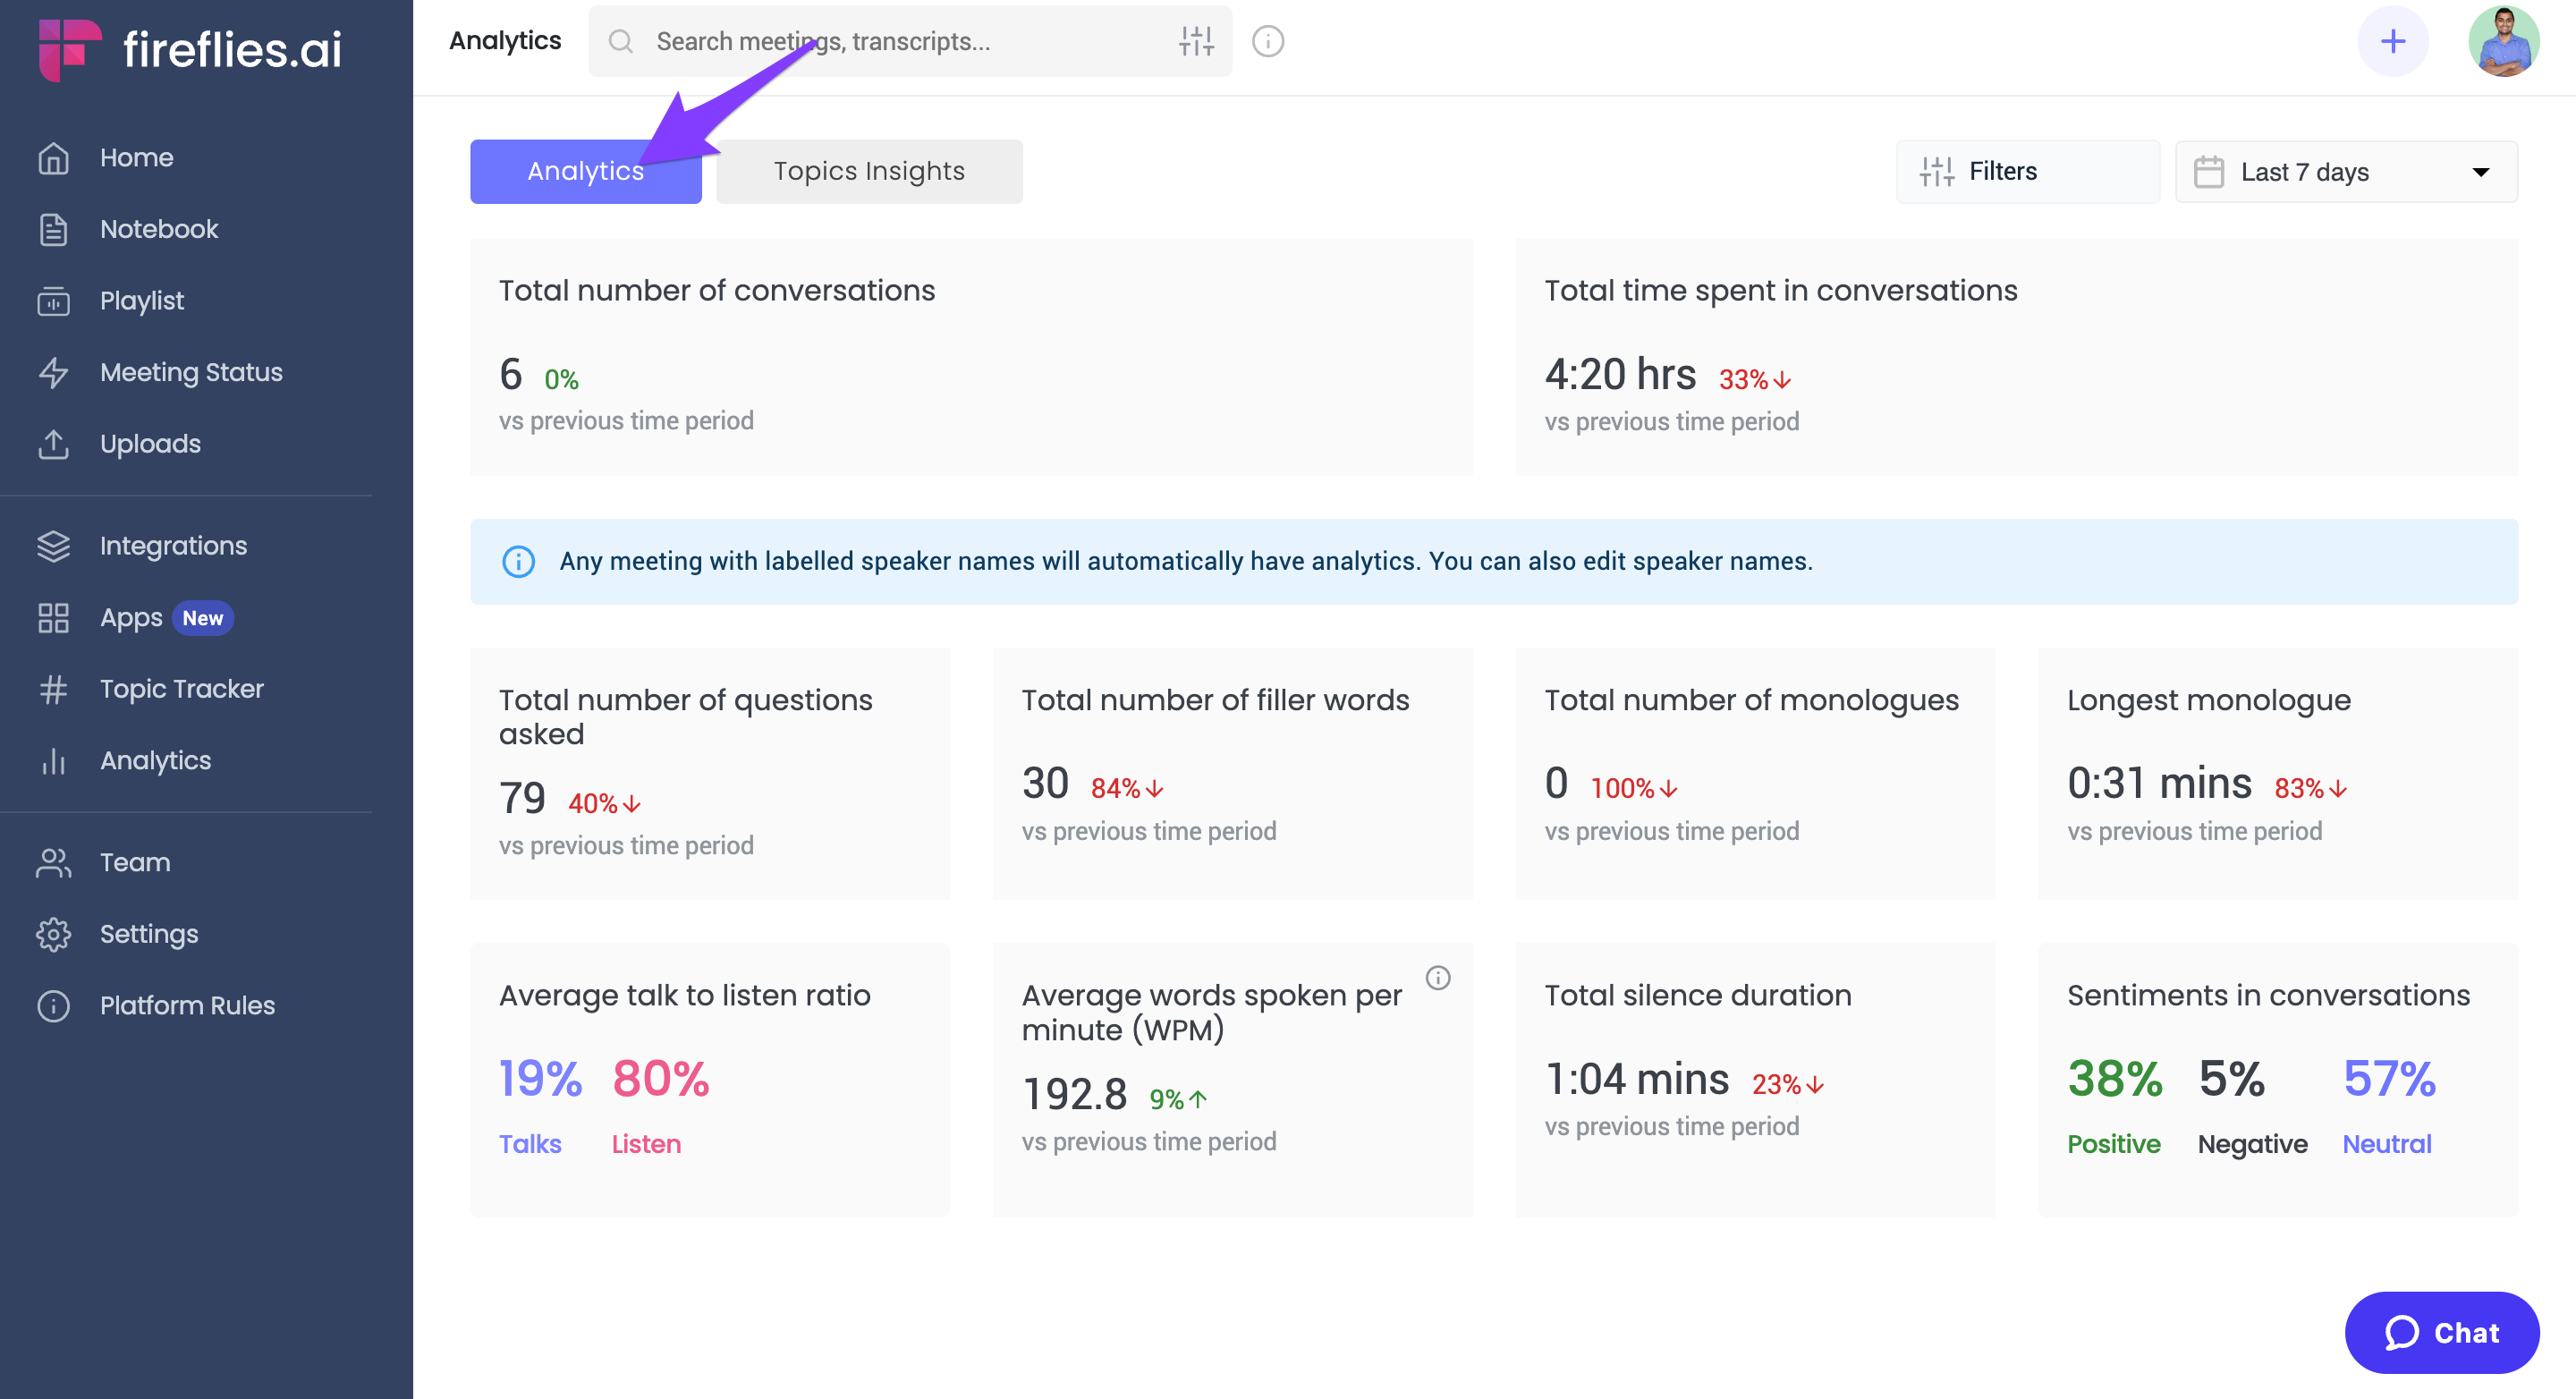Click the 57% Neutral sentiment

[2389, 1080]
